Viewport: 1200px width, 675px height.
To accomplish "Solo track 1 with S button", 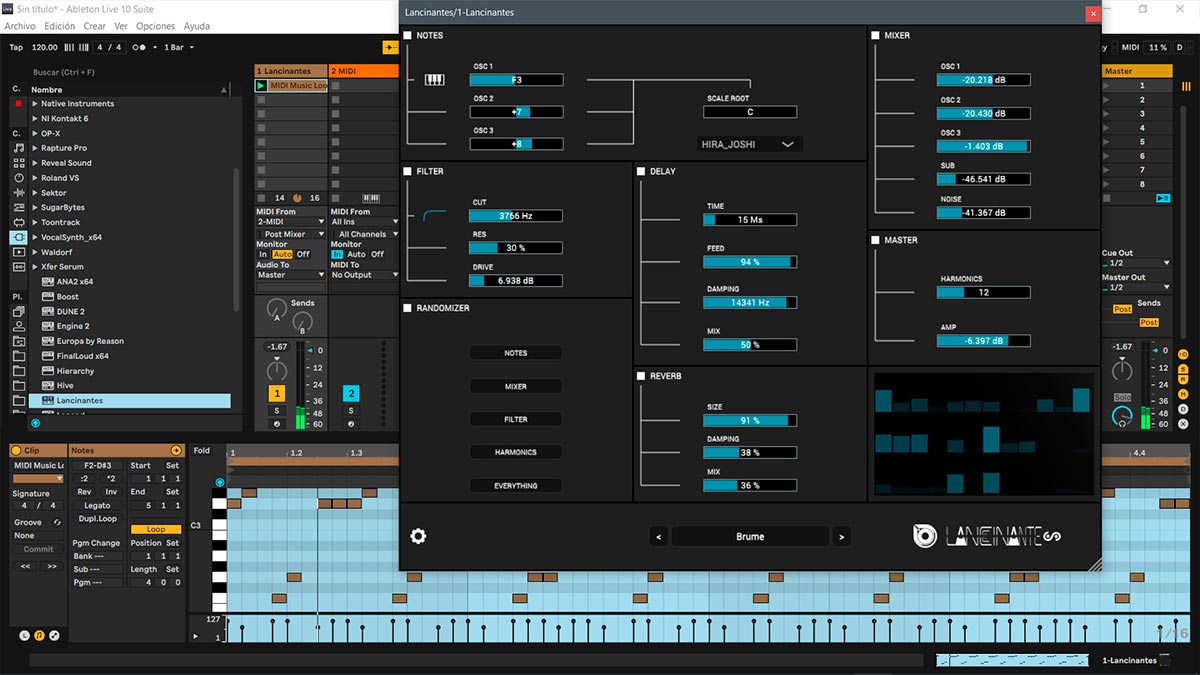I will click(x=277, y=411).
